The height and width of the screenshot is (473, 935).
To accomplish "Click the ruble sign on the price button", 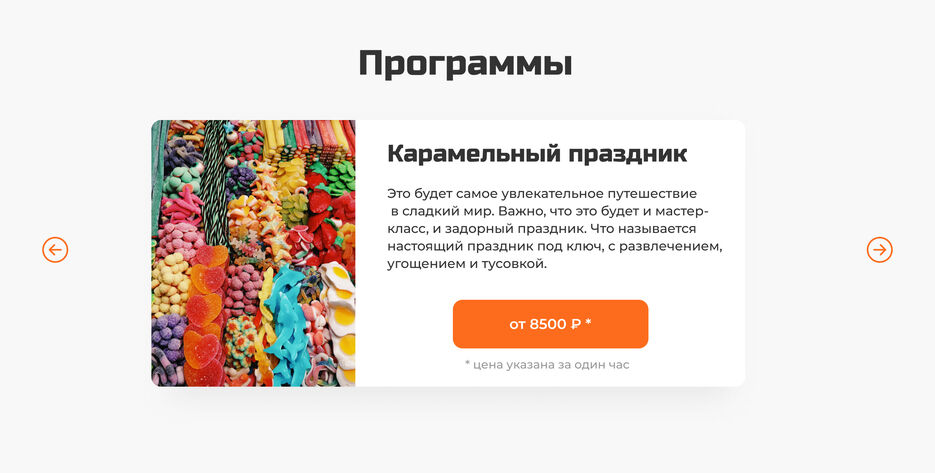I will 575,324.
